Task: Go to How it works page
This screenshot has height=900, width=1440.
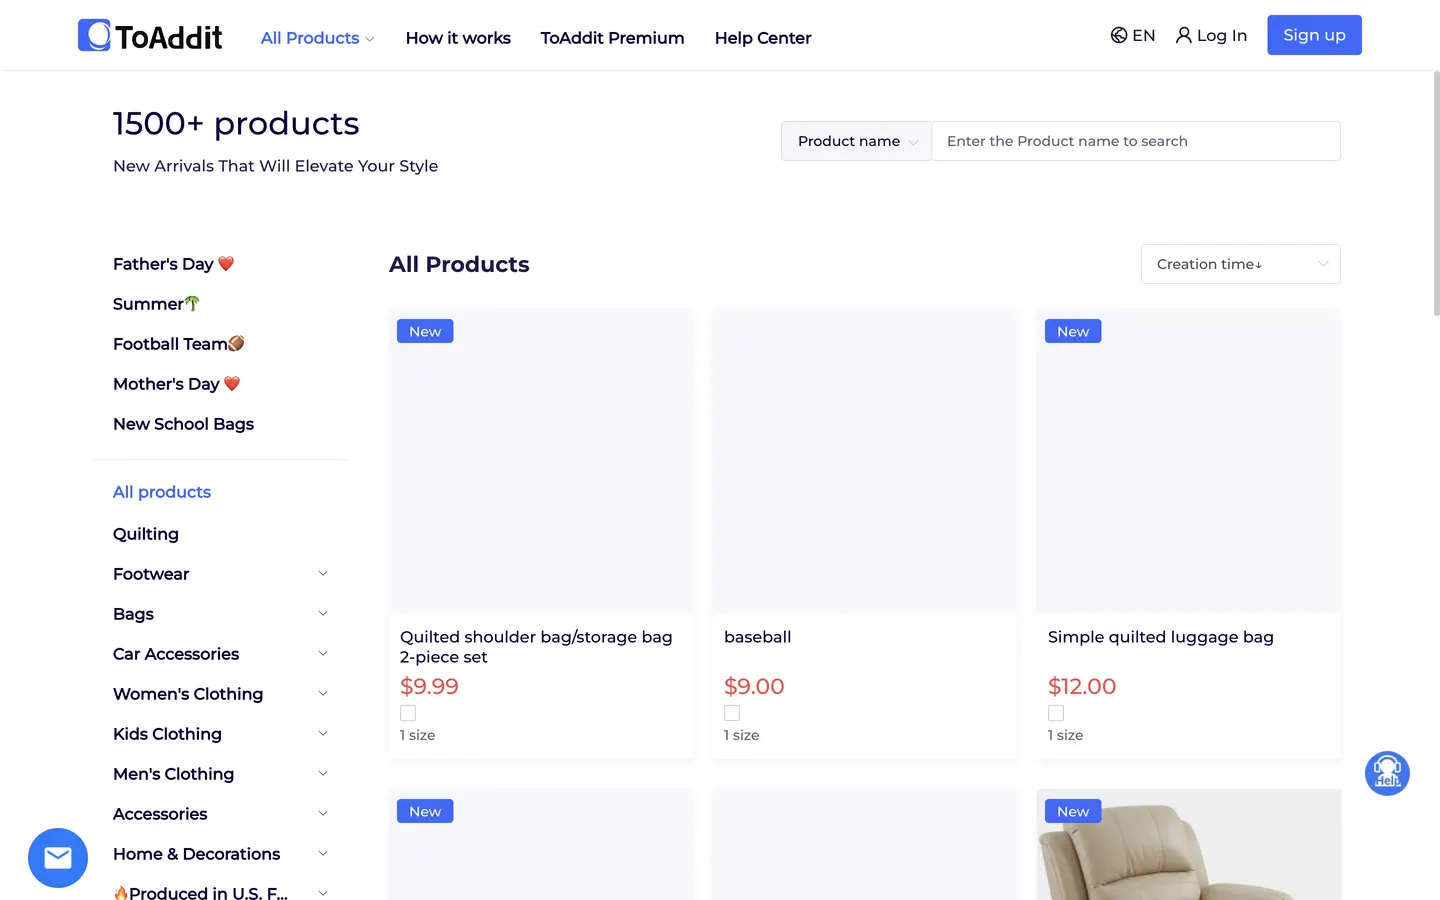Action: pos(458,38)
